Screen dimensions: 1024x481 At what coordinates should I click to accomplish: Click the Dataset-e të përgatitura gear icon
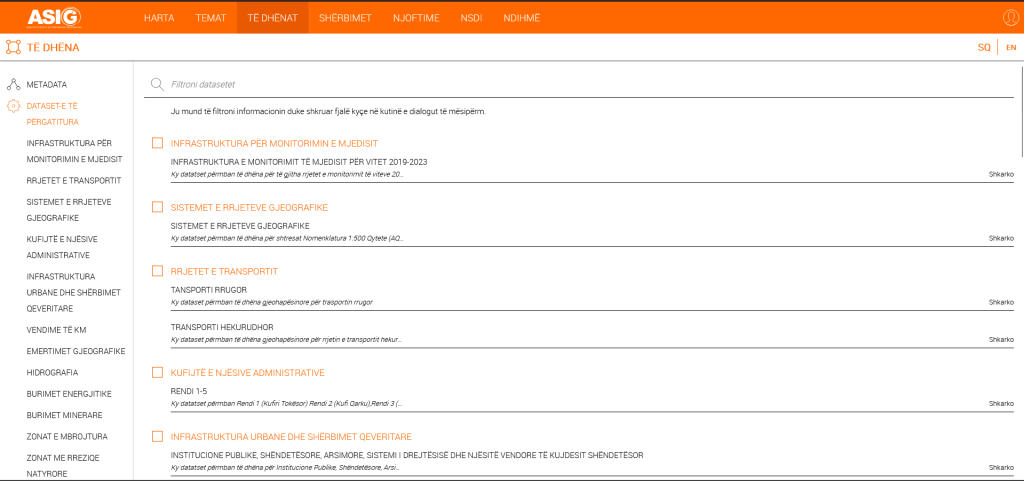tap(13, 106)
